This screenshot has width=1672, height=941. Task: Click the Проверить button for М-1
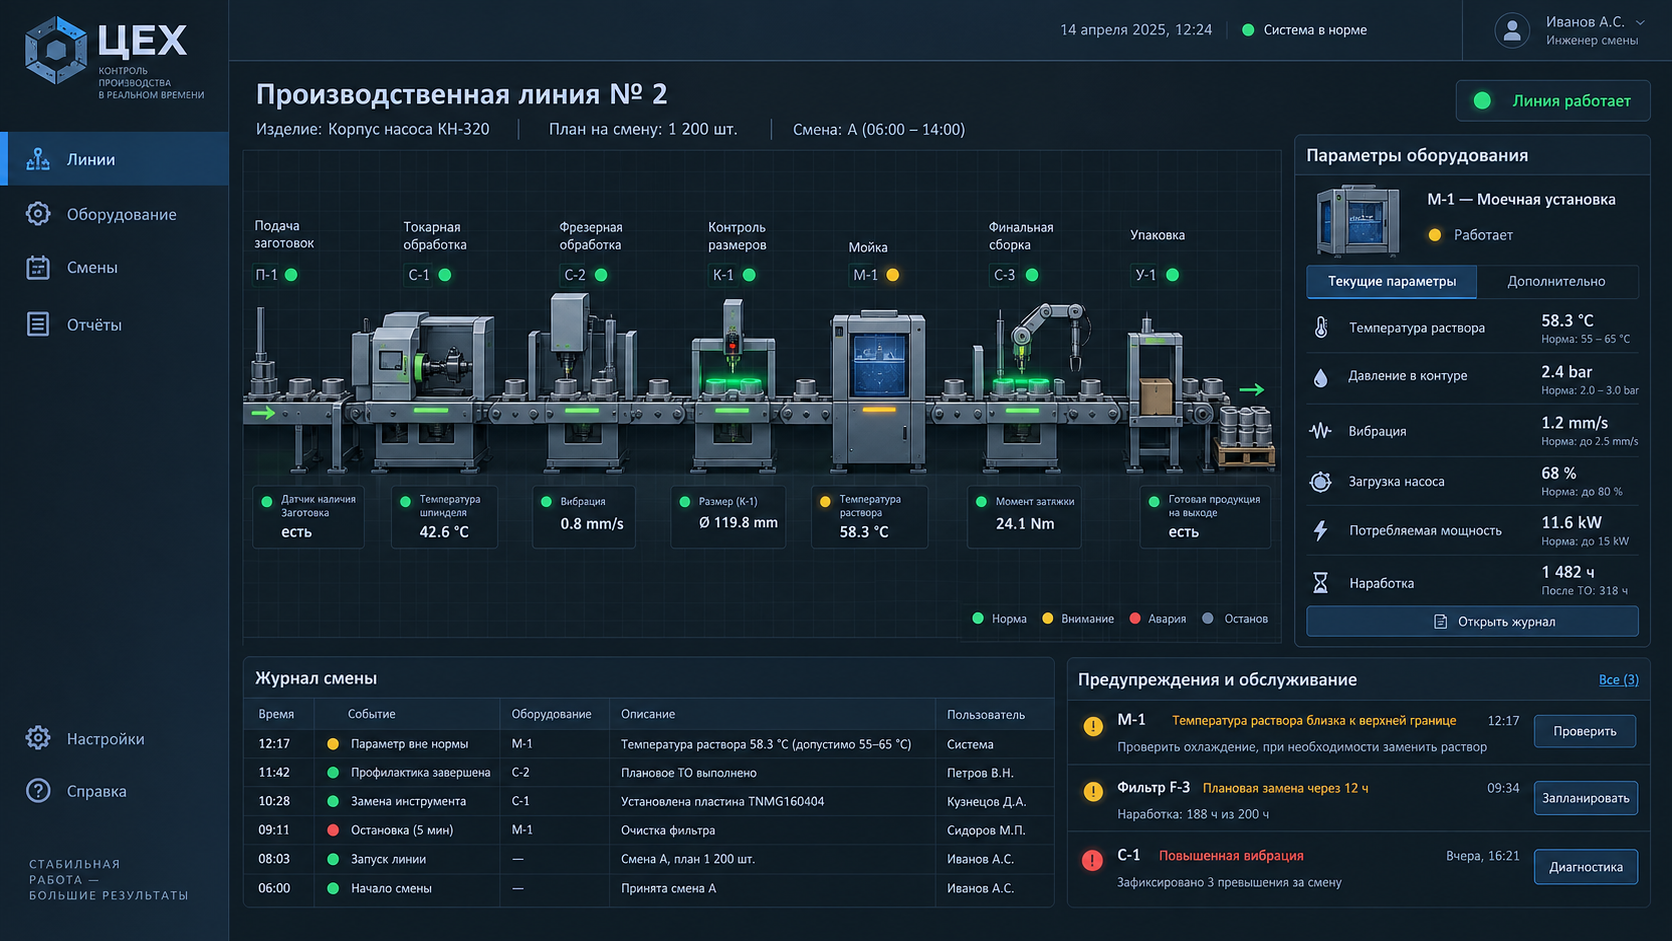(1585, 731)
